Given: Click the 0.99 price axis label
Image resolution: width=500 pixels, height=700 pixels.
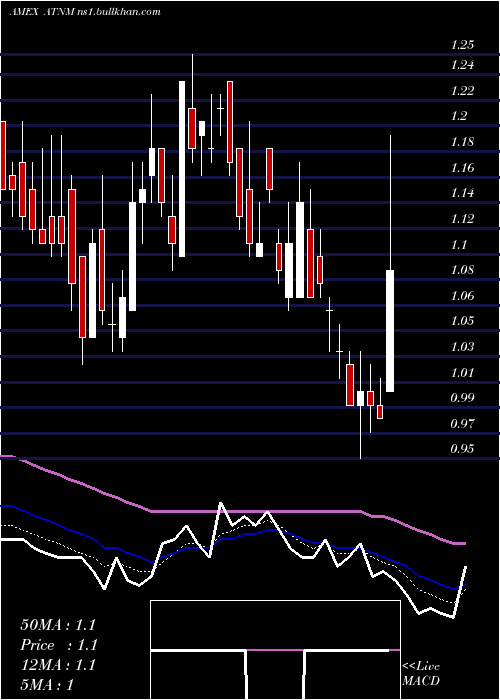Looking at the screenshot, I should (462, 398).
